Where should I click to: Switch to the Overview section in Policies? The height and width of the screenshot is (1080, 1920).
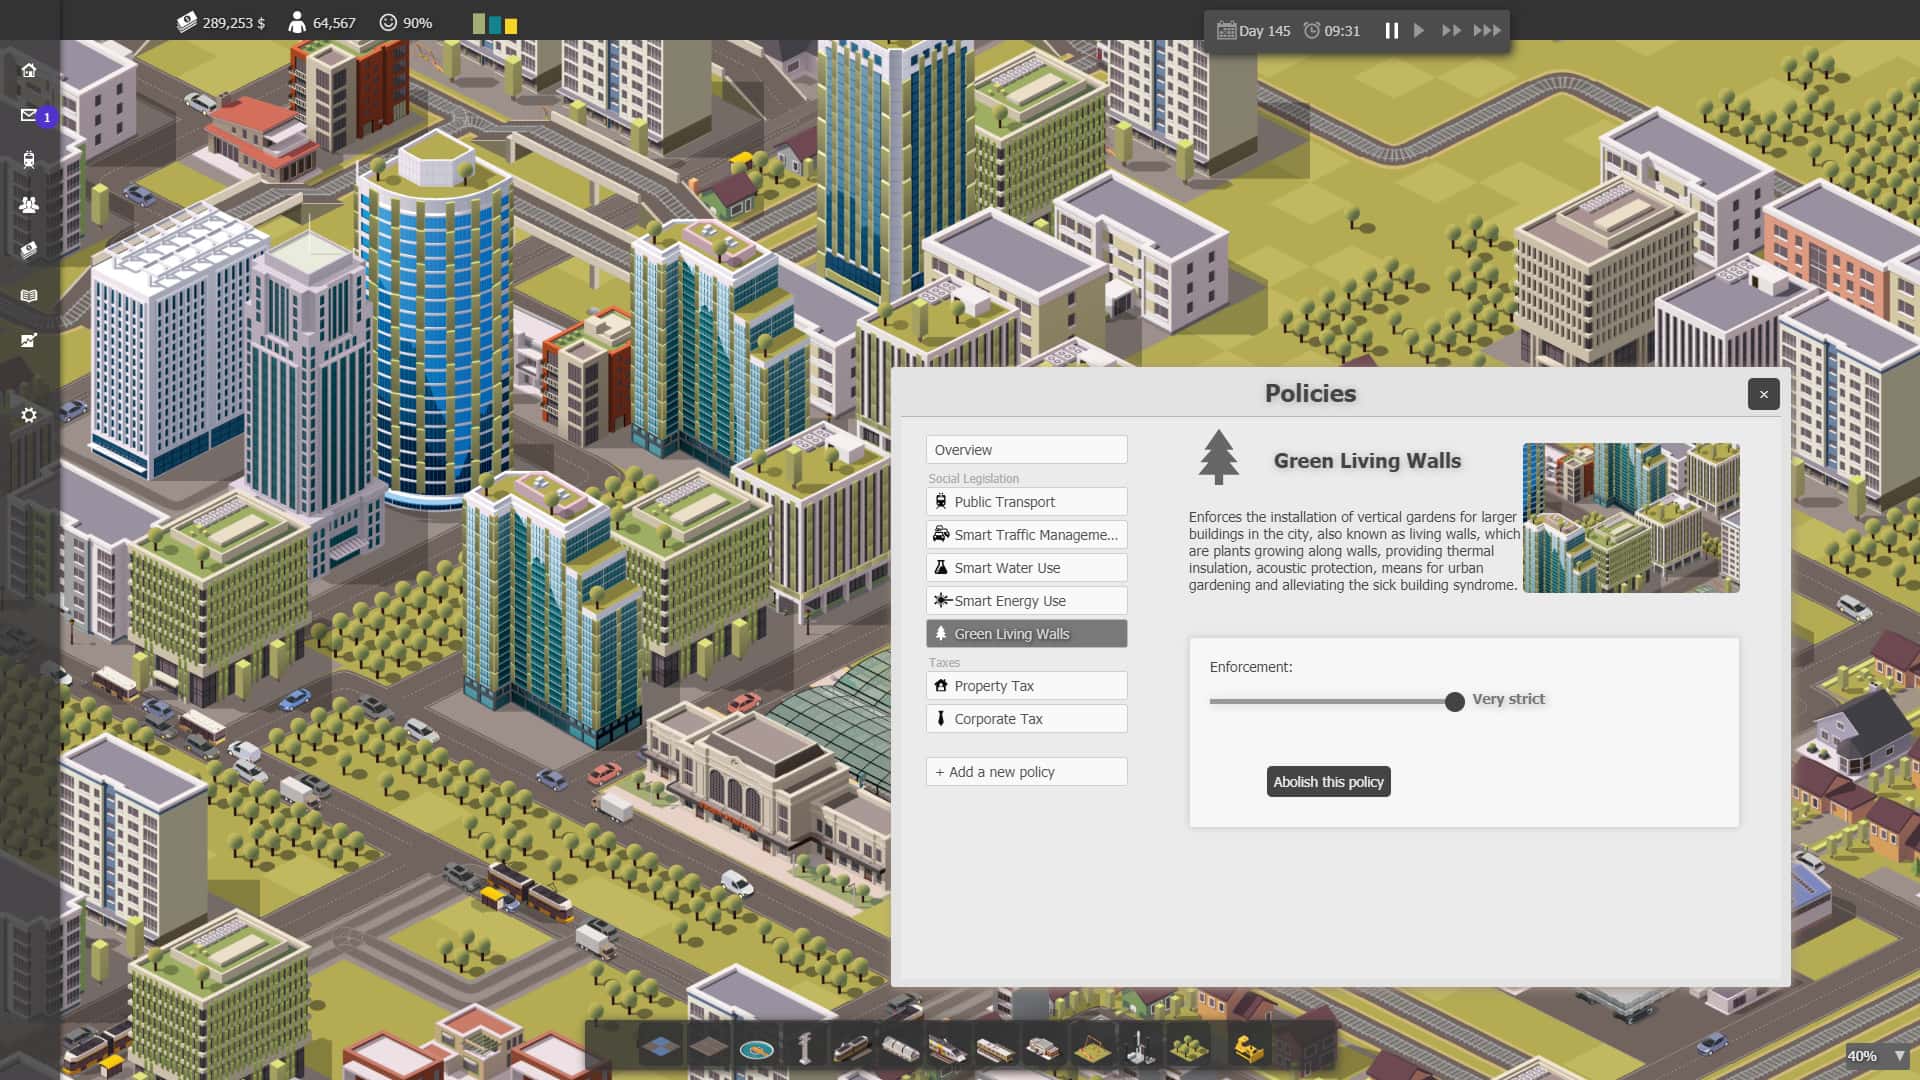[1026, 449]
